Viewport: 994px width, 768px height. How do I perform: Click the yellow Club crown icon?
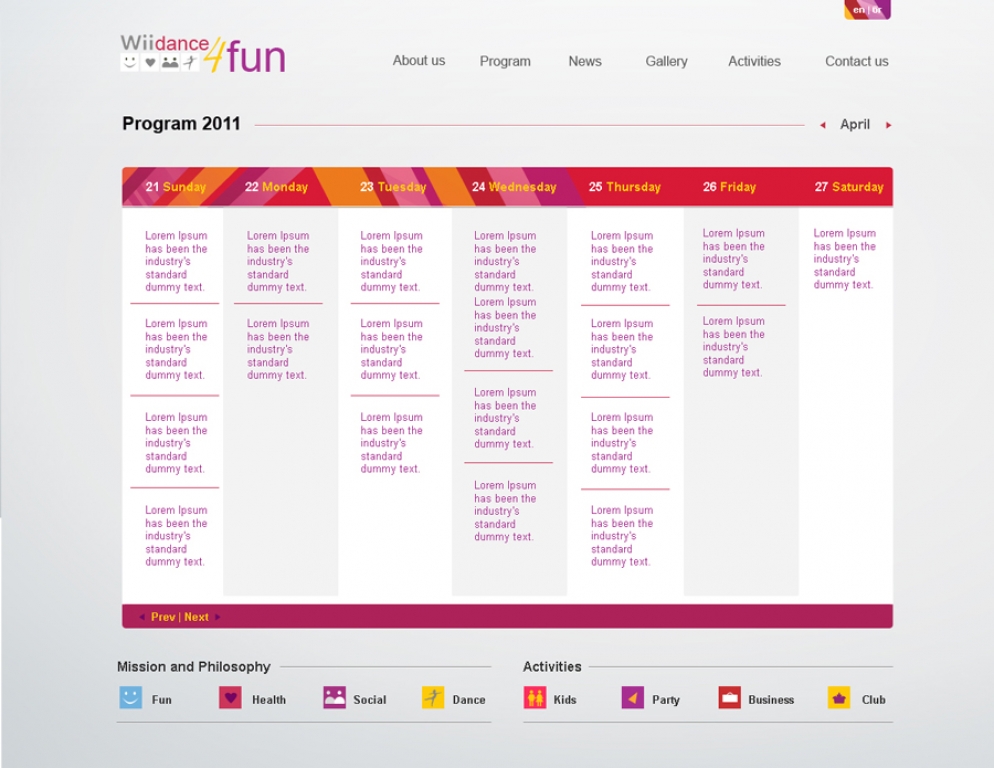coord(839,698)
